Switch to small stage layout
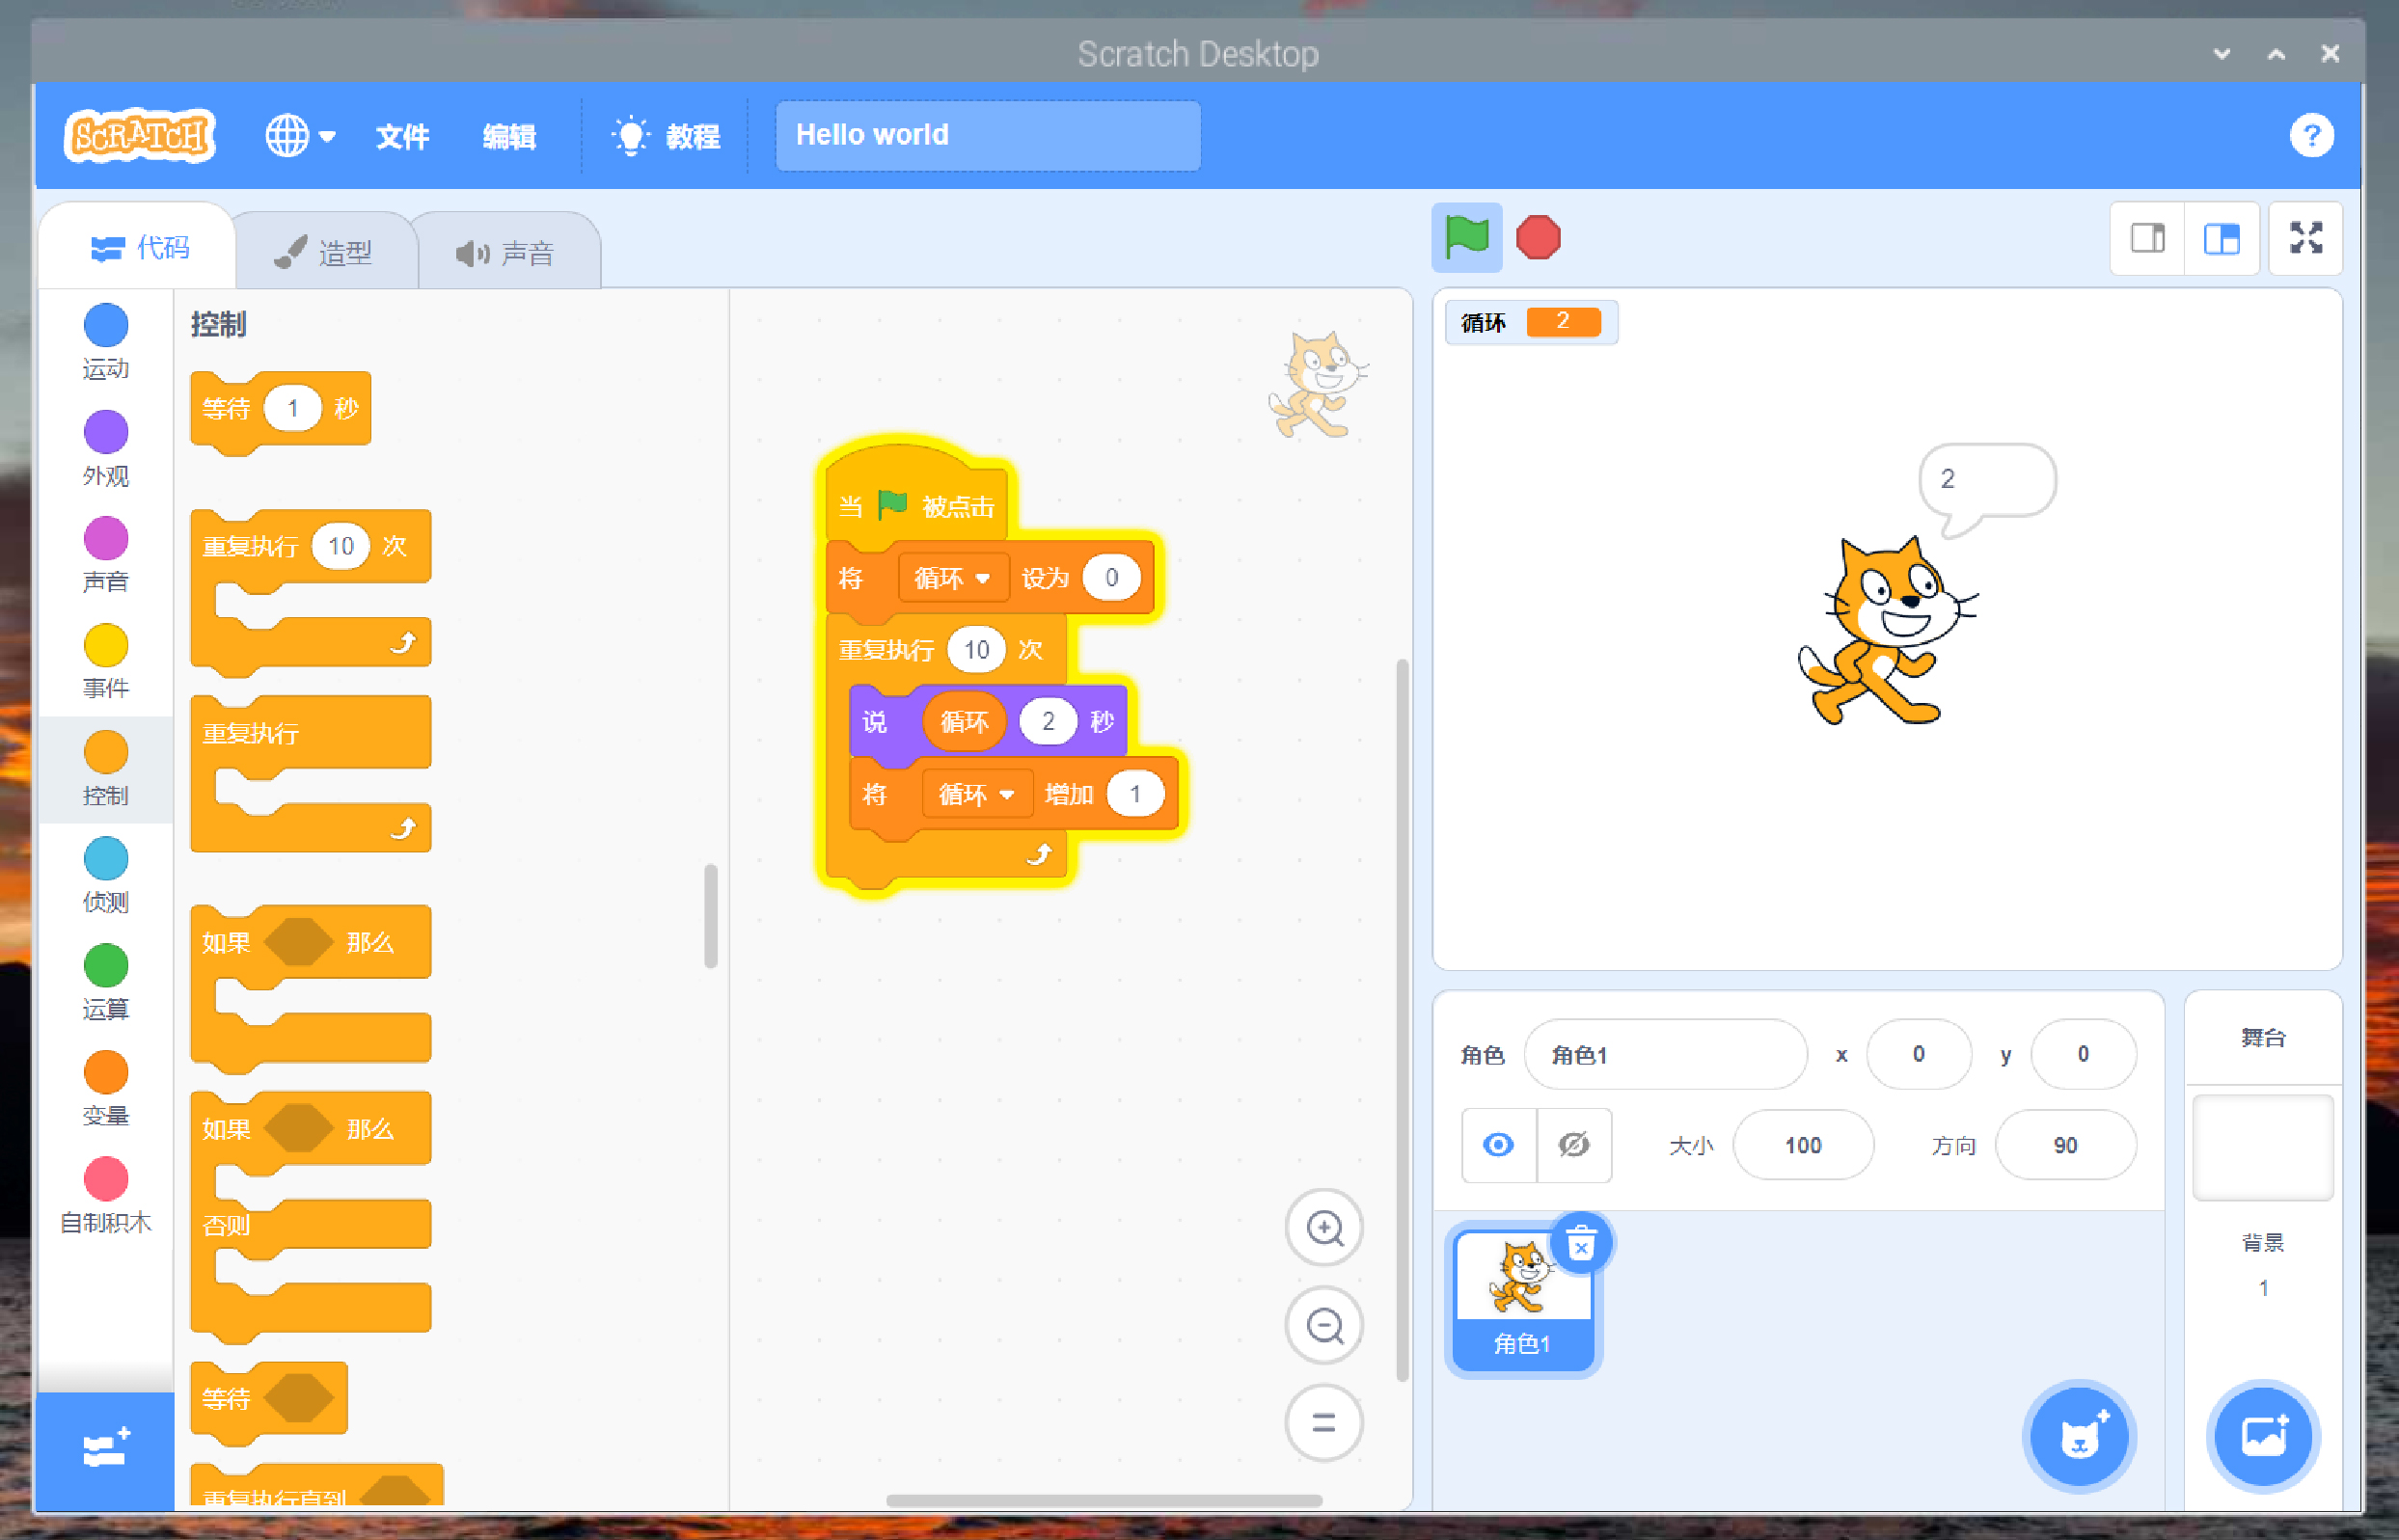The image size is (2399, 1540). coord(2147,238)
